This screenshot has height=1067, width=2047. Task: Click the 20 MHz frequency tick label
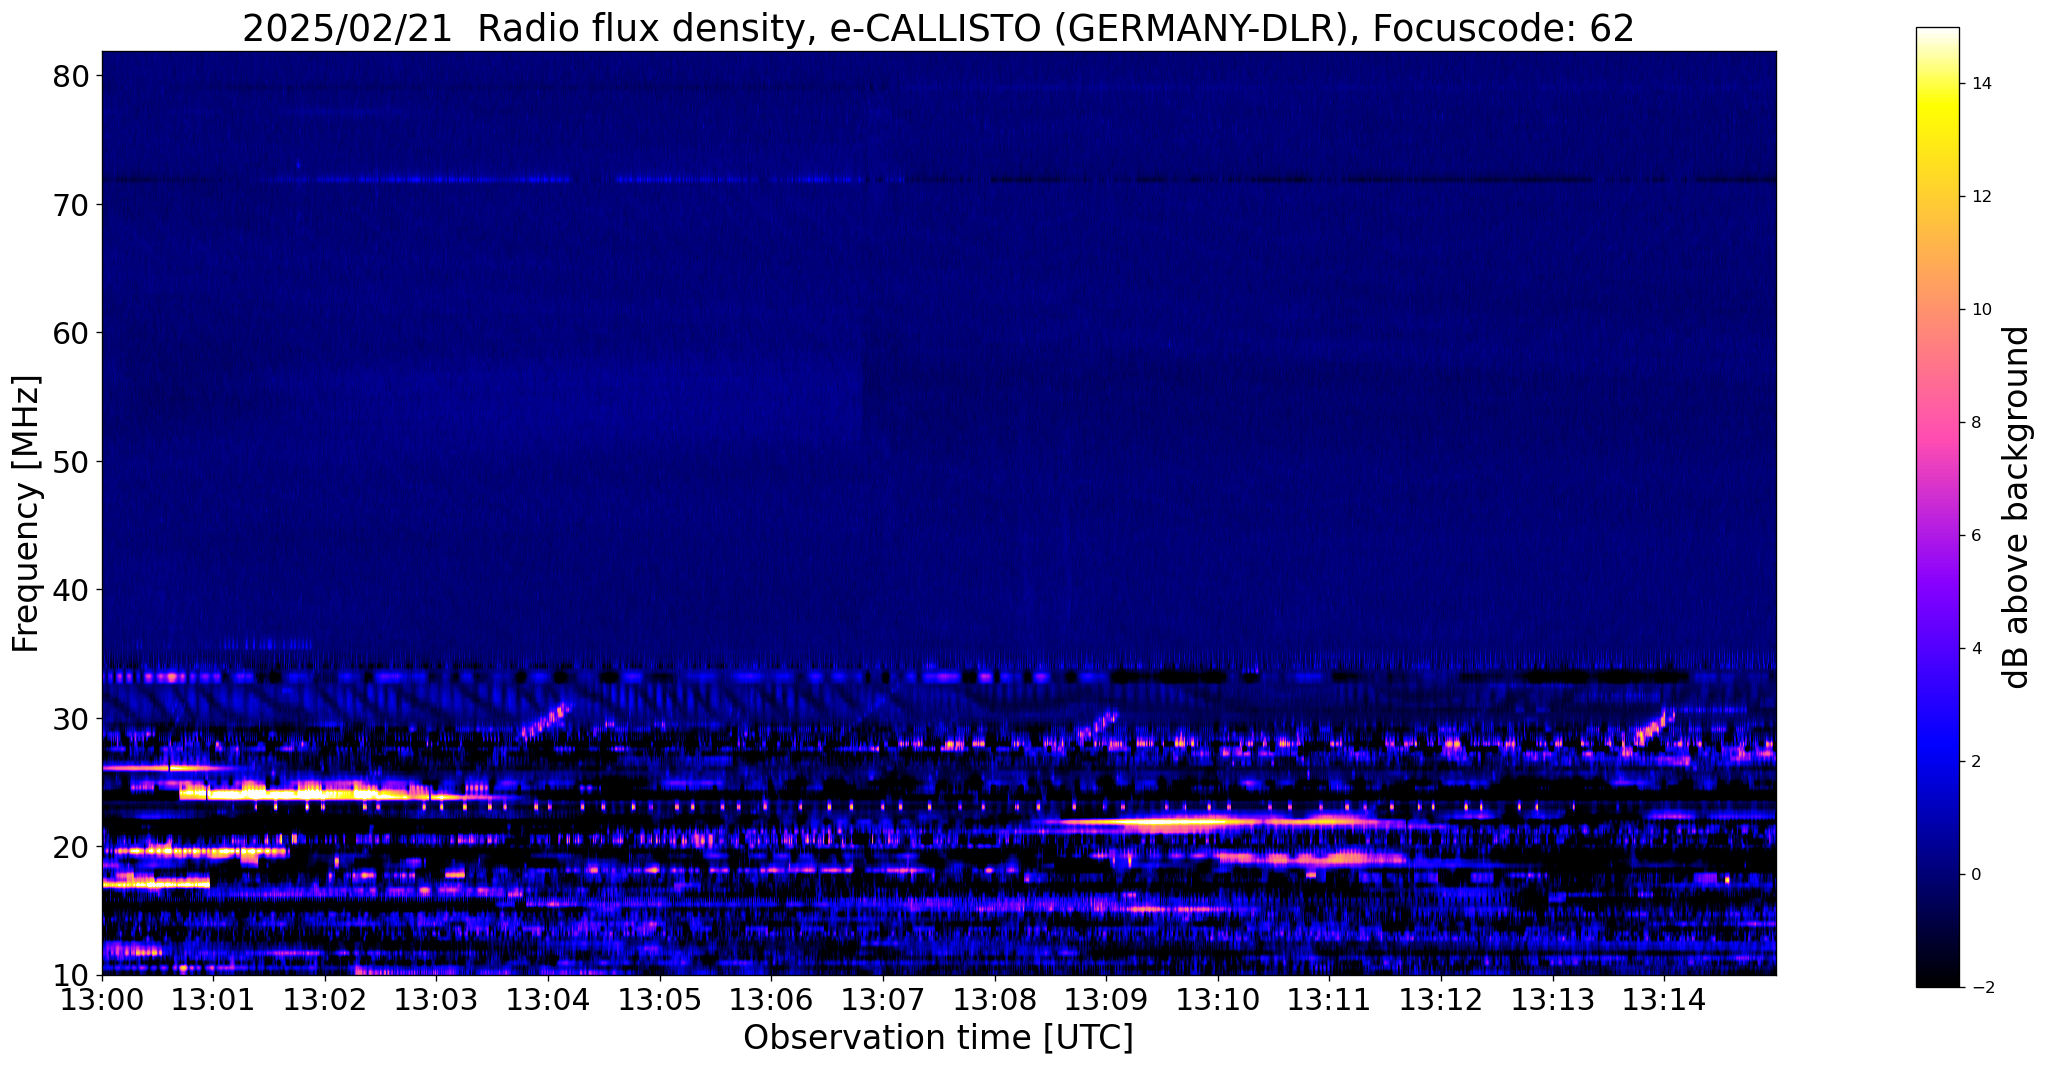click(x=73, y=847)
